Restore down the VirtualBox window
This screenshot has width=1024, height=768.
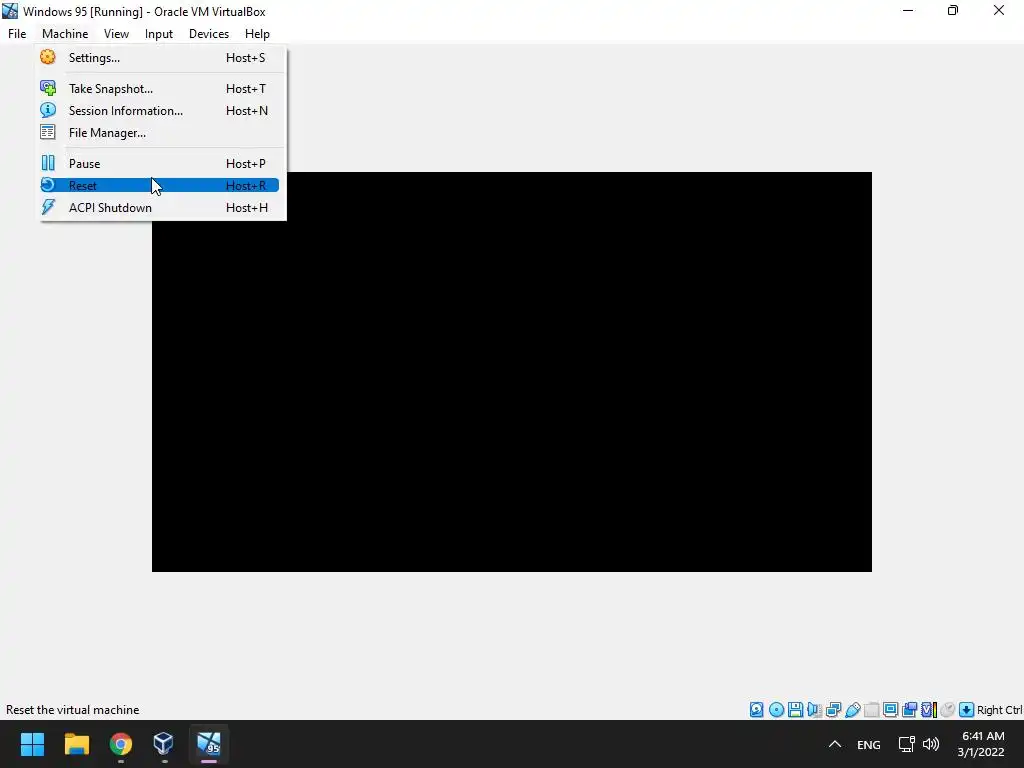point(953,11)
